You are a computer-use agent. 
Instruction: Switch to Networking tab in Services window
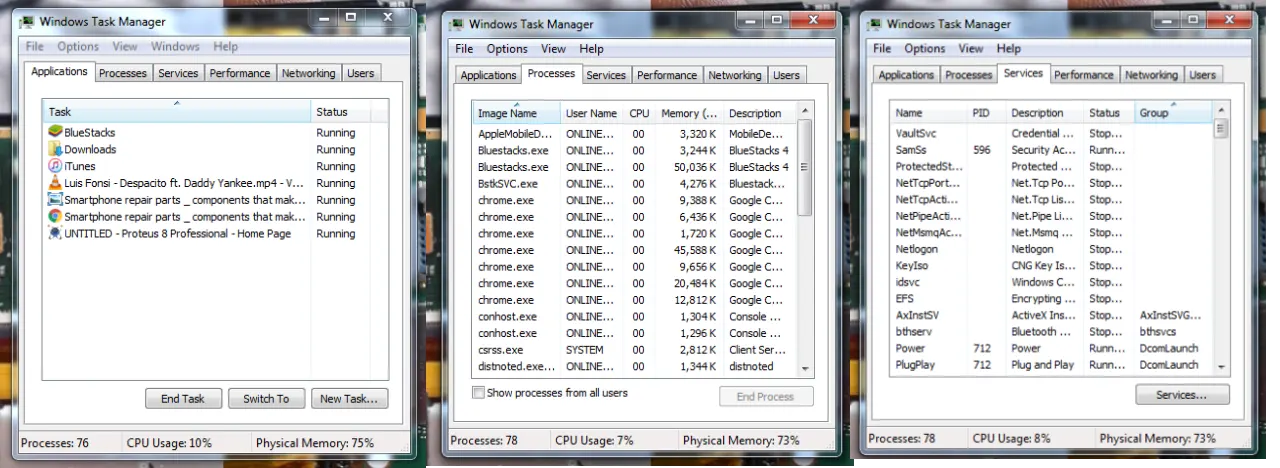[x=1151, y=75]
